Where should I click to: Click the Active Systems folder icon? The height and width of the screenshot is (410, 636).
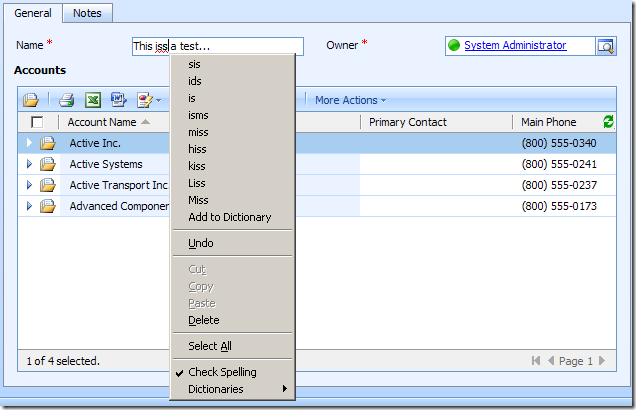(47, 164)
